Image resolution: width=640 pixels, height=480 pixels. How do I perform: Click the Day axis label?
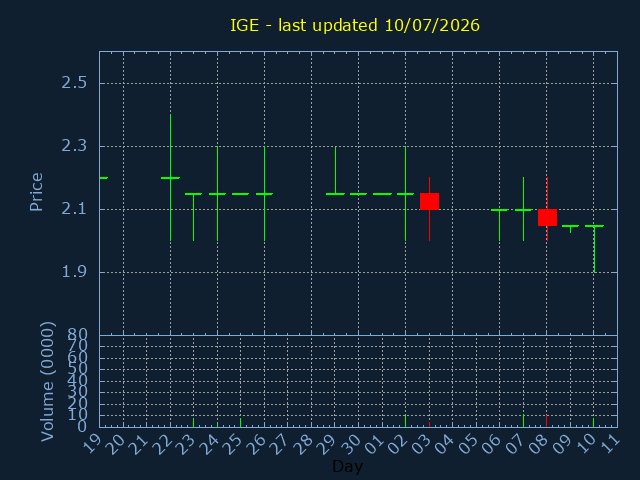(348, 466)
